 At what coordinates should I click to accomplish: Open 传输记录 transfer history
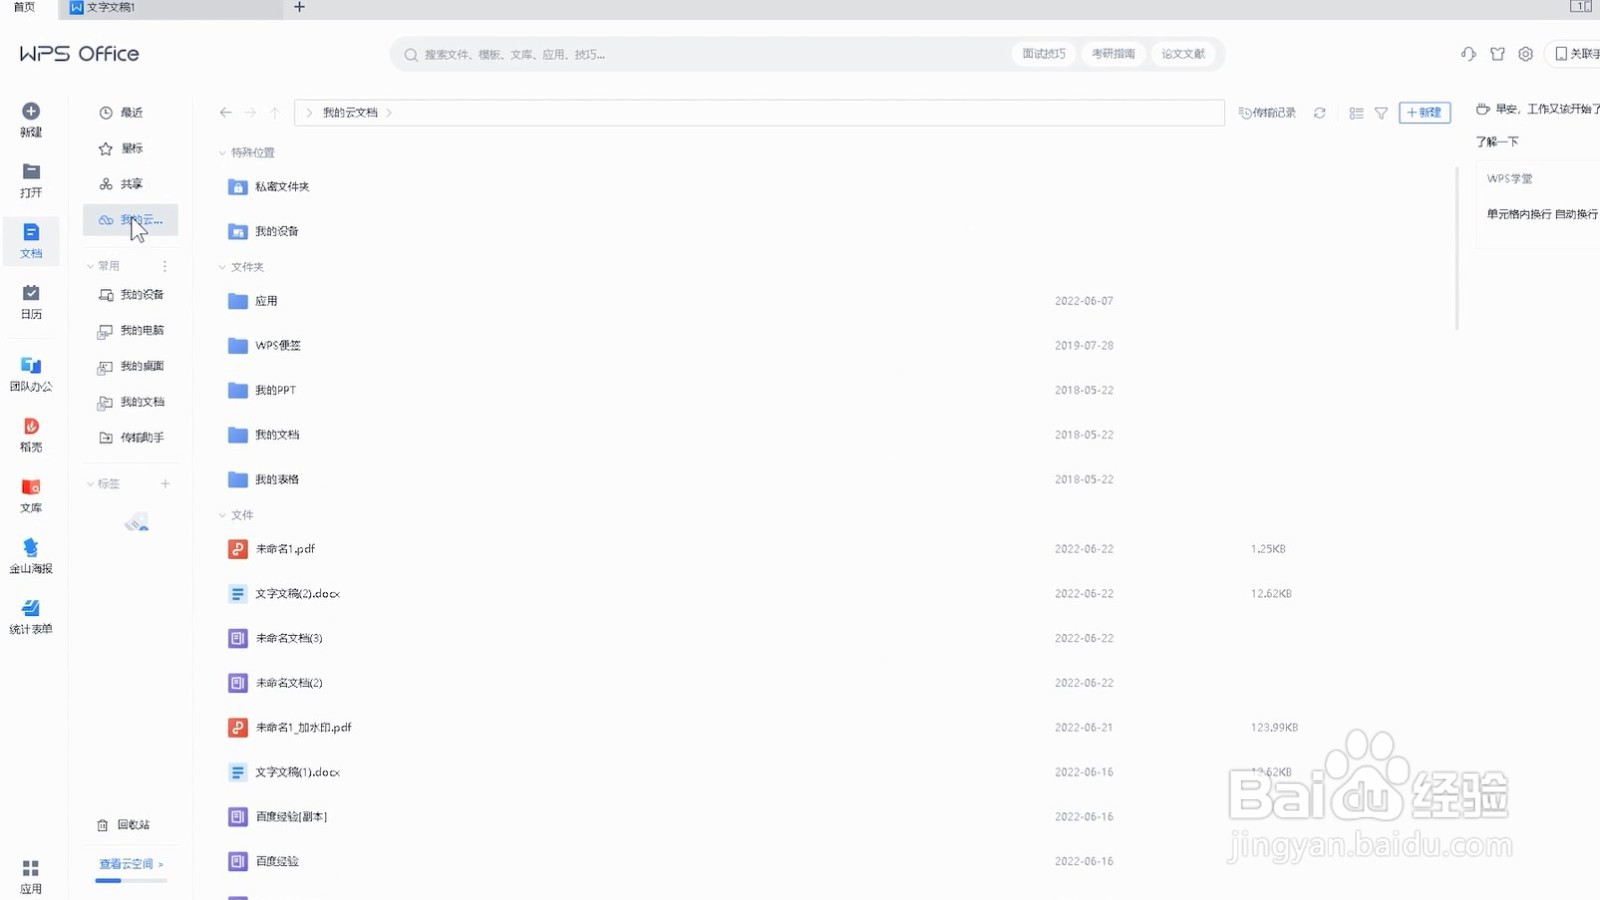1267,113
